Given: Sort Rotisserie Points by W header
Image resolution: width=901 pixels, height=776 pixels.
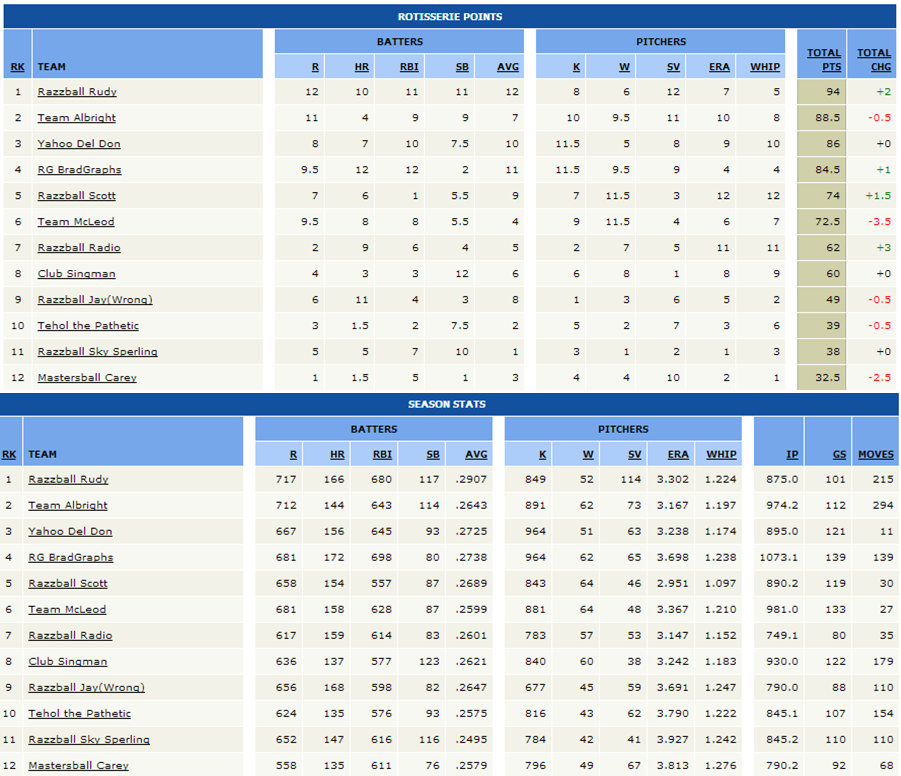Looking at the screenshot, I should pyautogui.click(x=625, y=67).
